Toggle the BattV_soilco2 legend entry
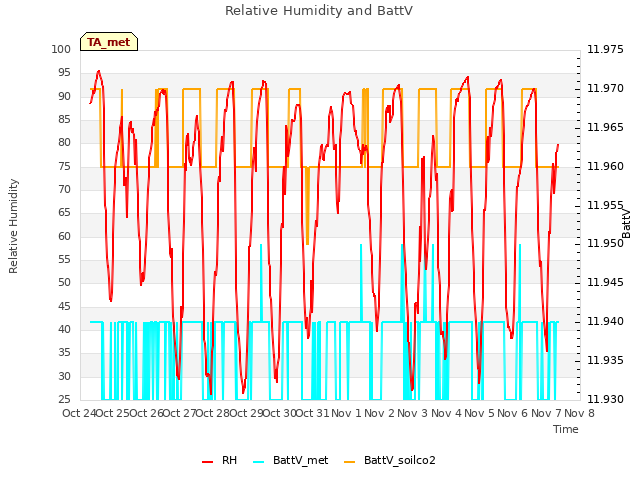The height and width of the screenshot is (480, 640). pos(390,460)
